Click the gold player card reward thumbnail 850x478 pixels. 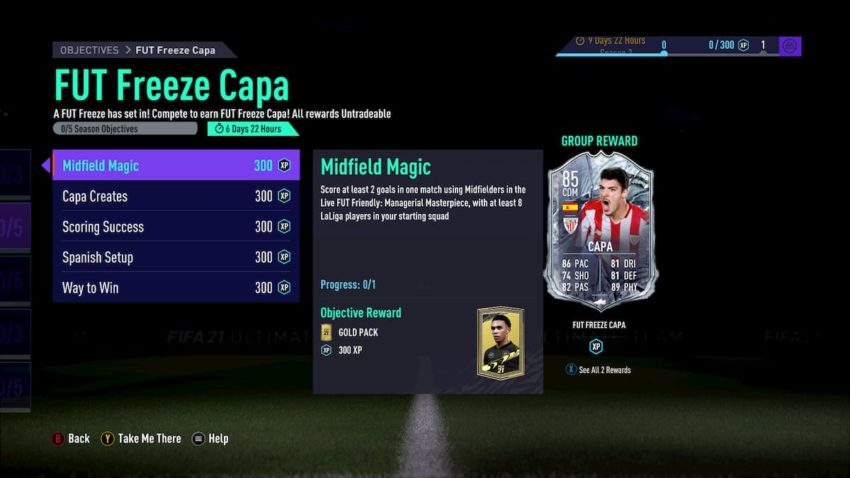[501, 343]
